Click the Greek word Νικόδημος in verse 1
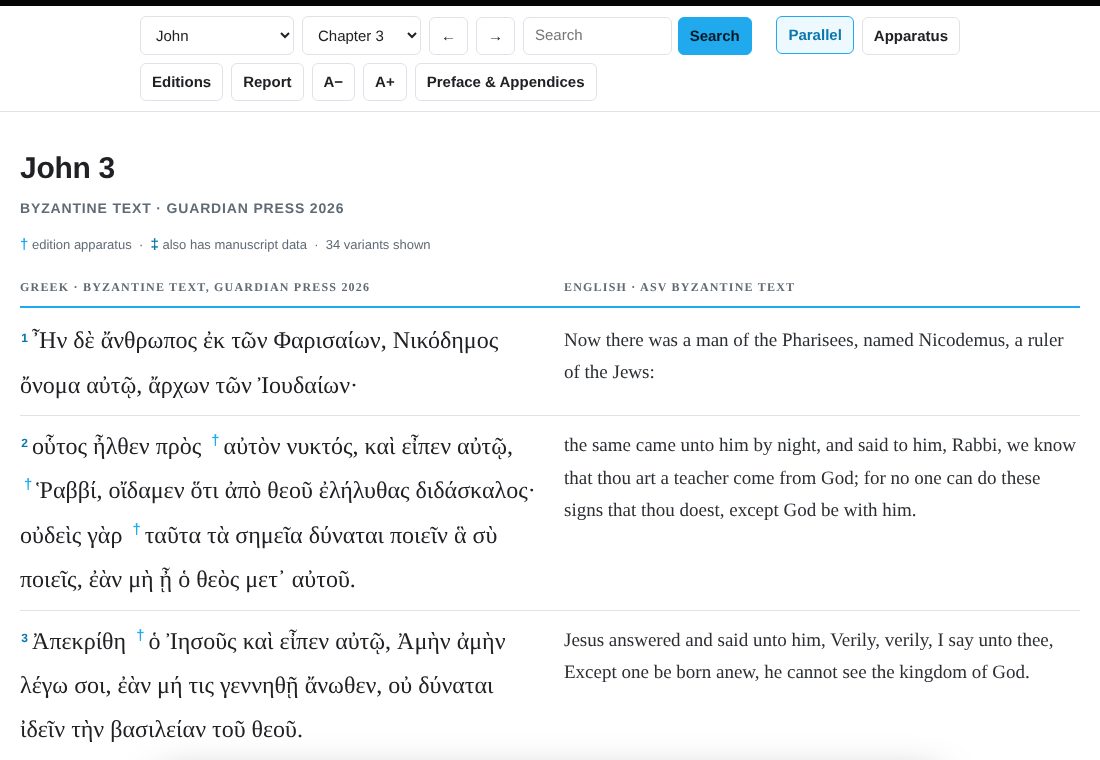Screen dimensions: 1100x760 (445, 341)
